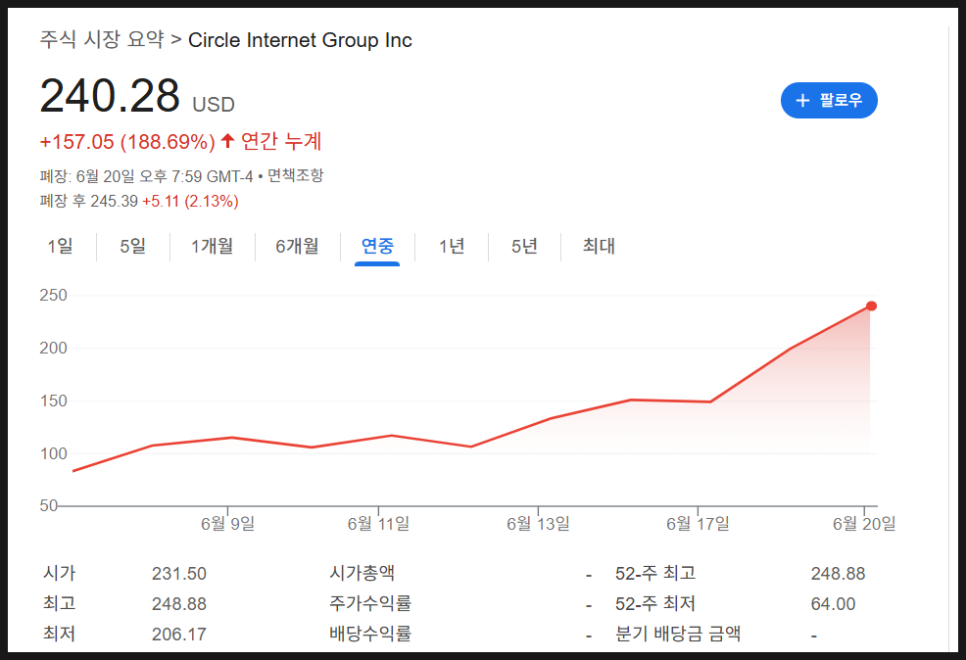This screenshot has width=966, height=660.
Task: Click the 240.28 current price
Action: (110, 96)
